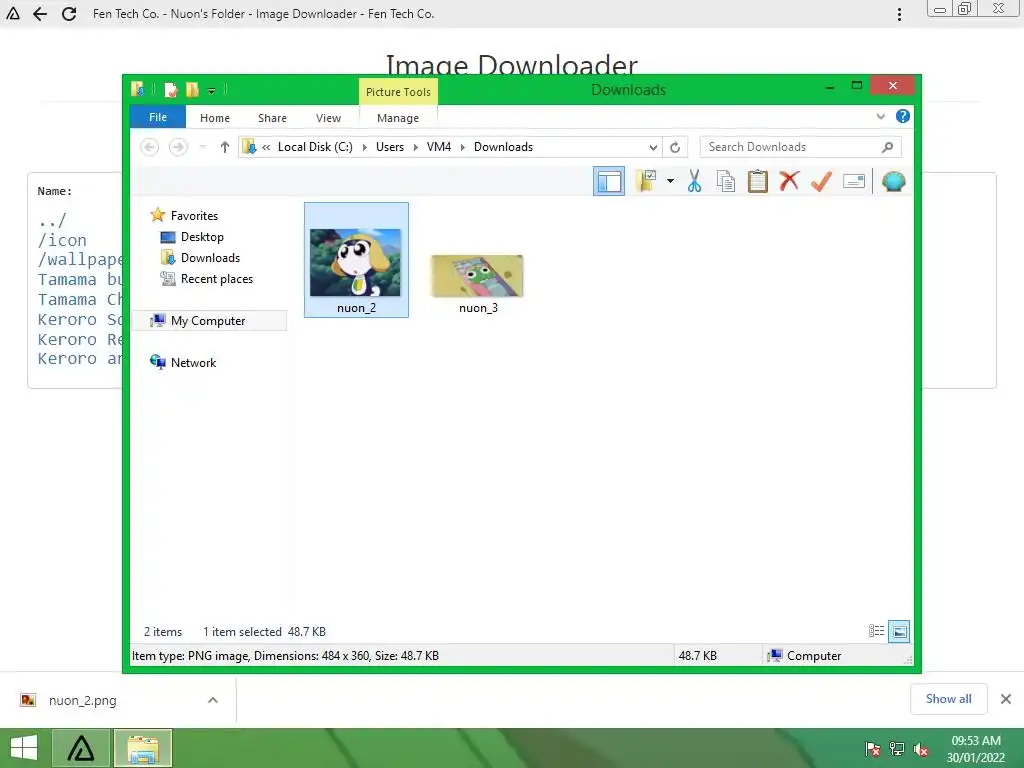Screen dimensions: 1024x768
Task: Open the Manage ribbon tab
Action: click(x=398, y=118)
